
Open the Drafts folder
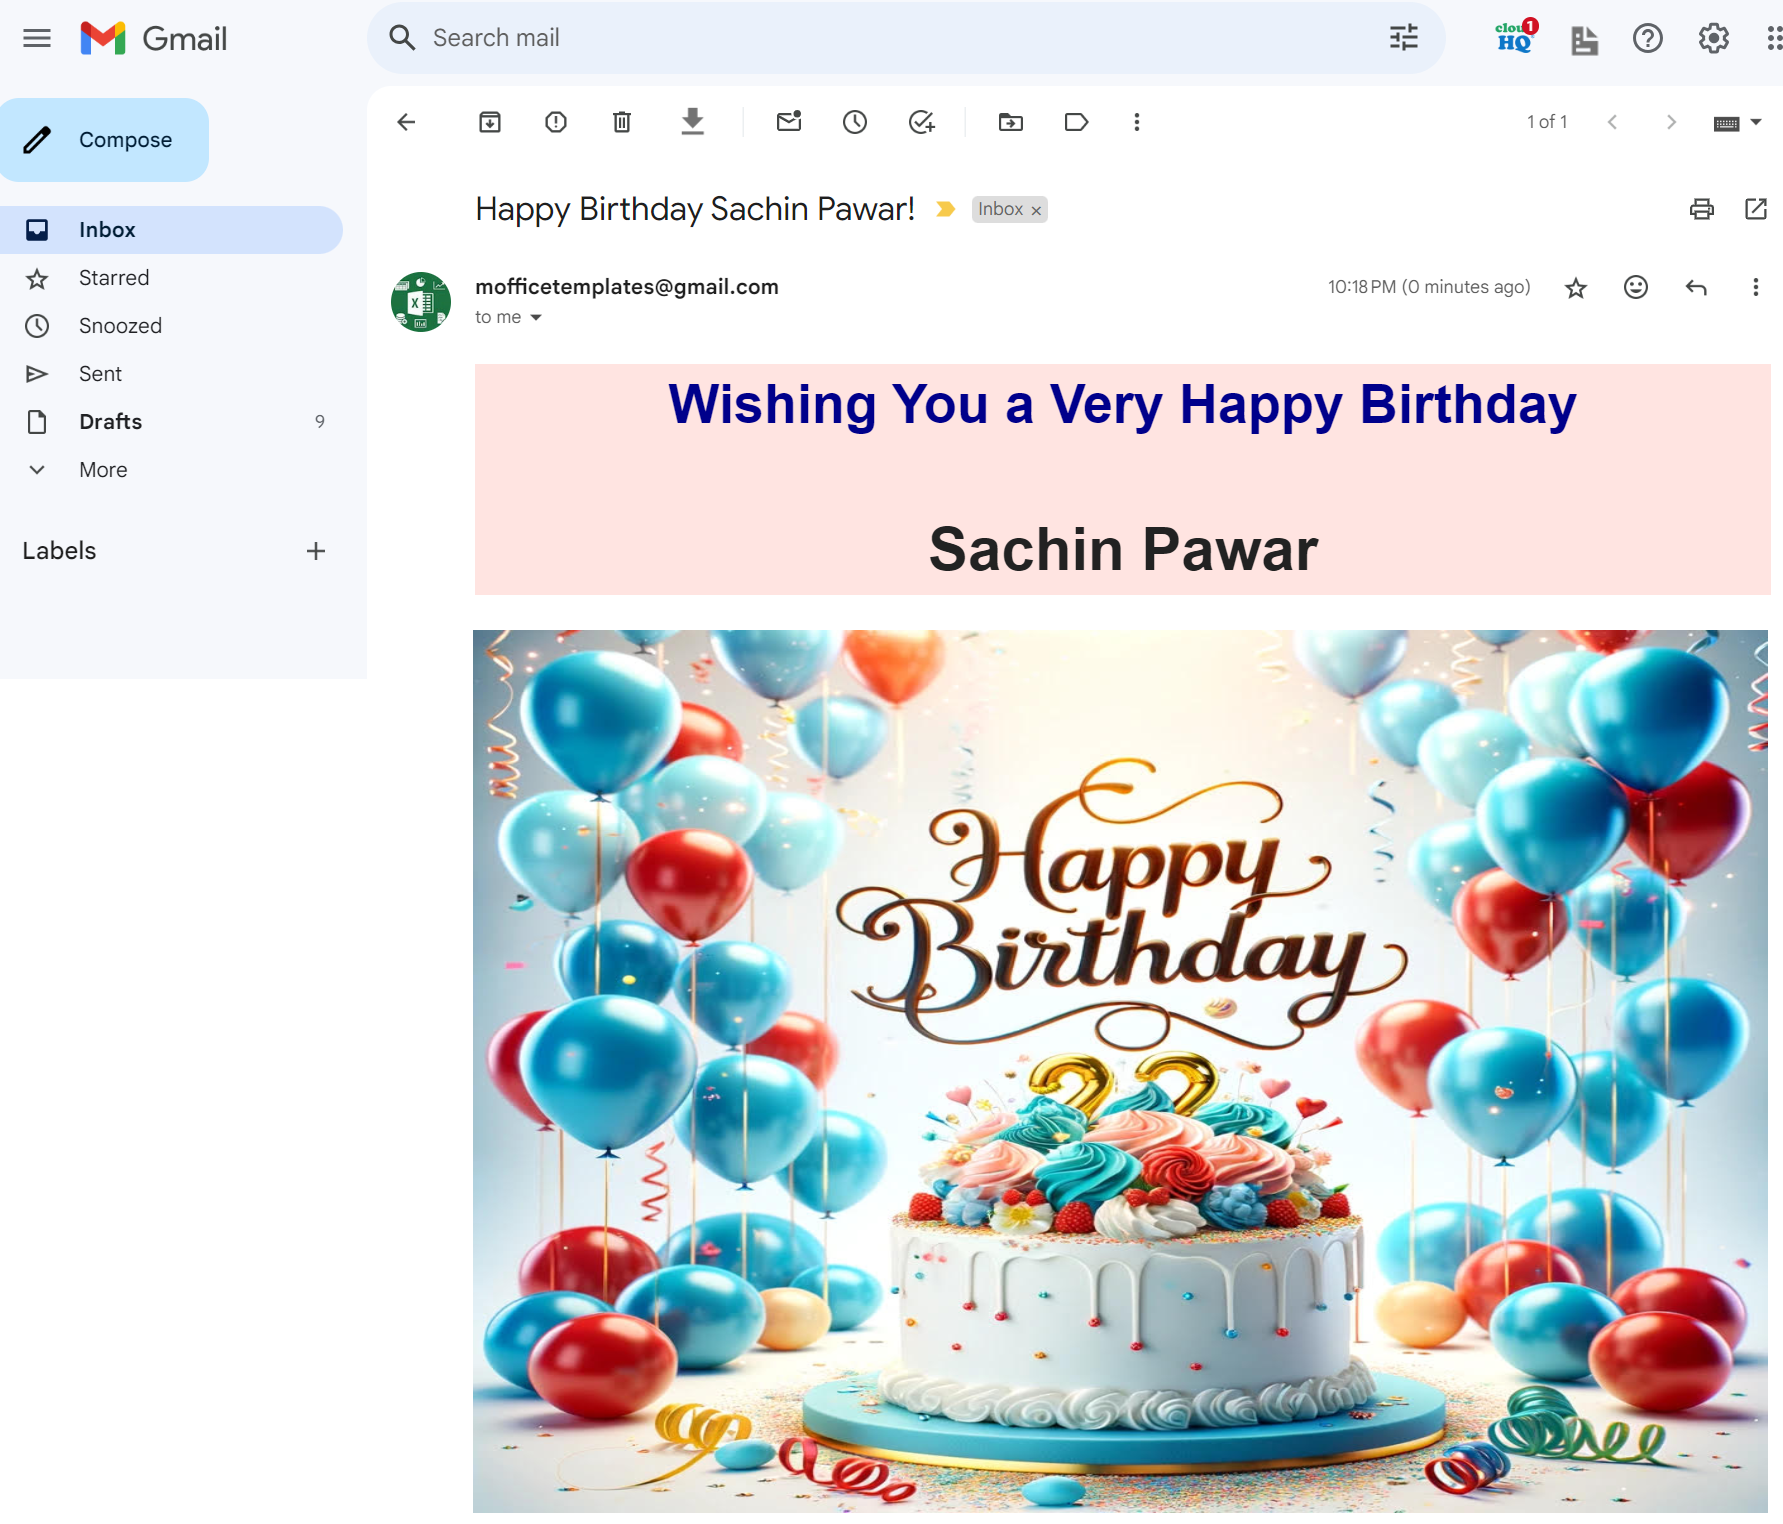click(x=110, y=422)
